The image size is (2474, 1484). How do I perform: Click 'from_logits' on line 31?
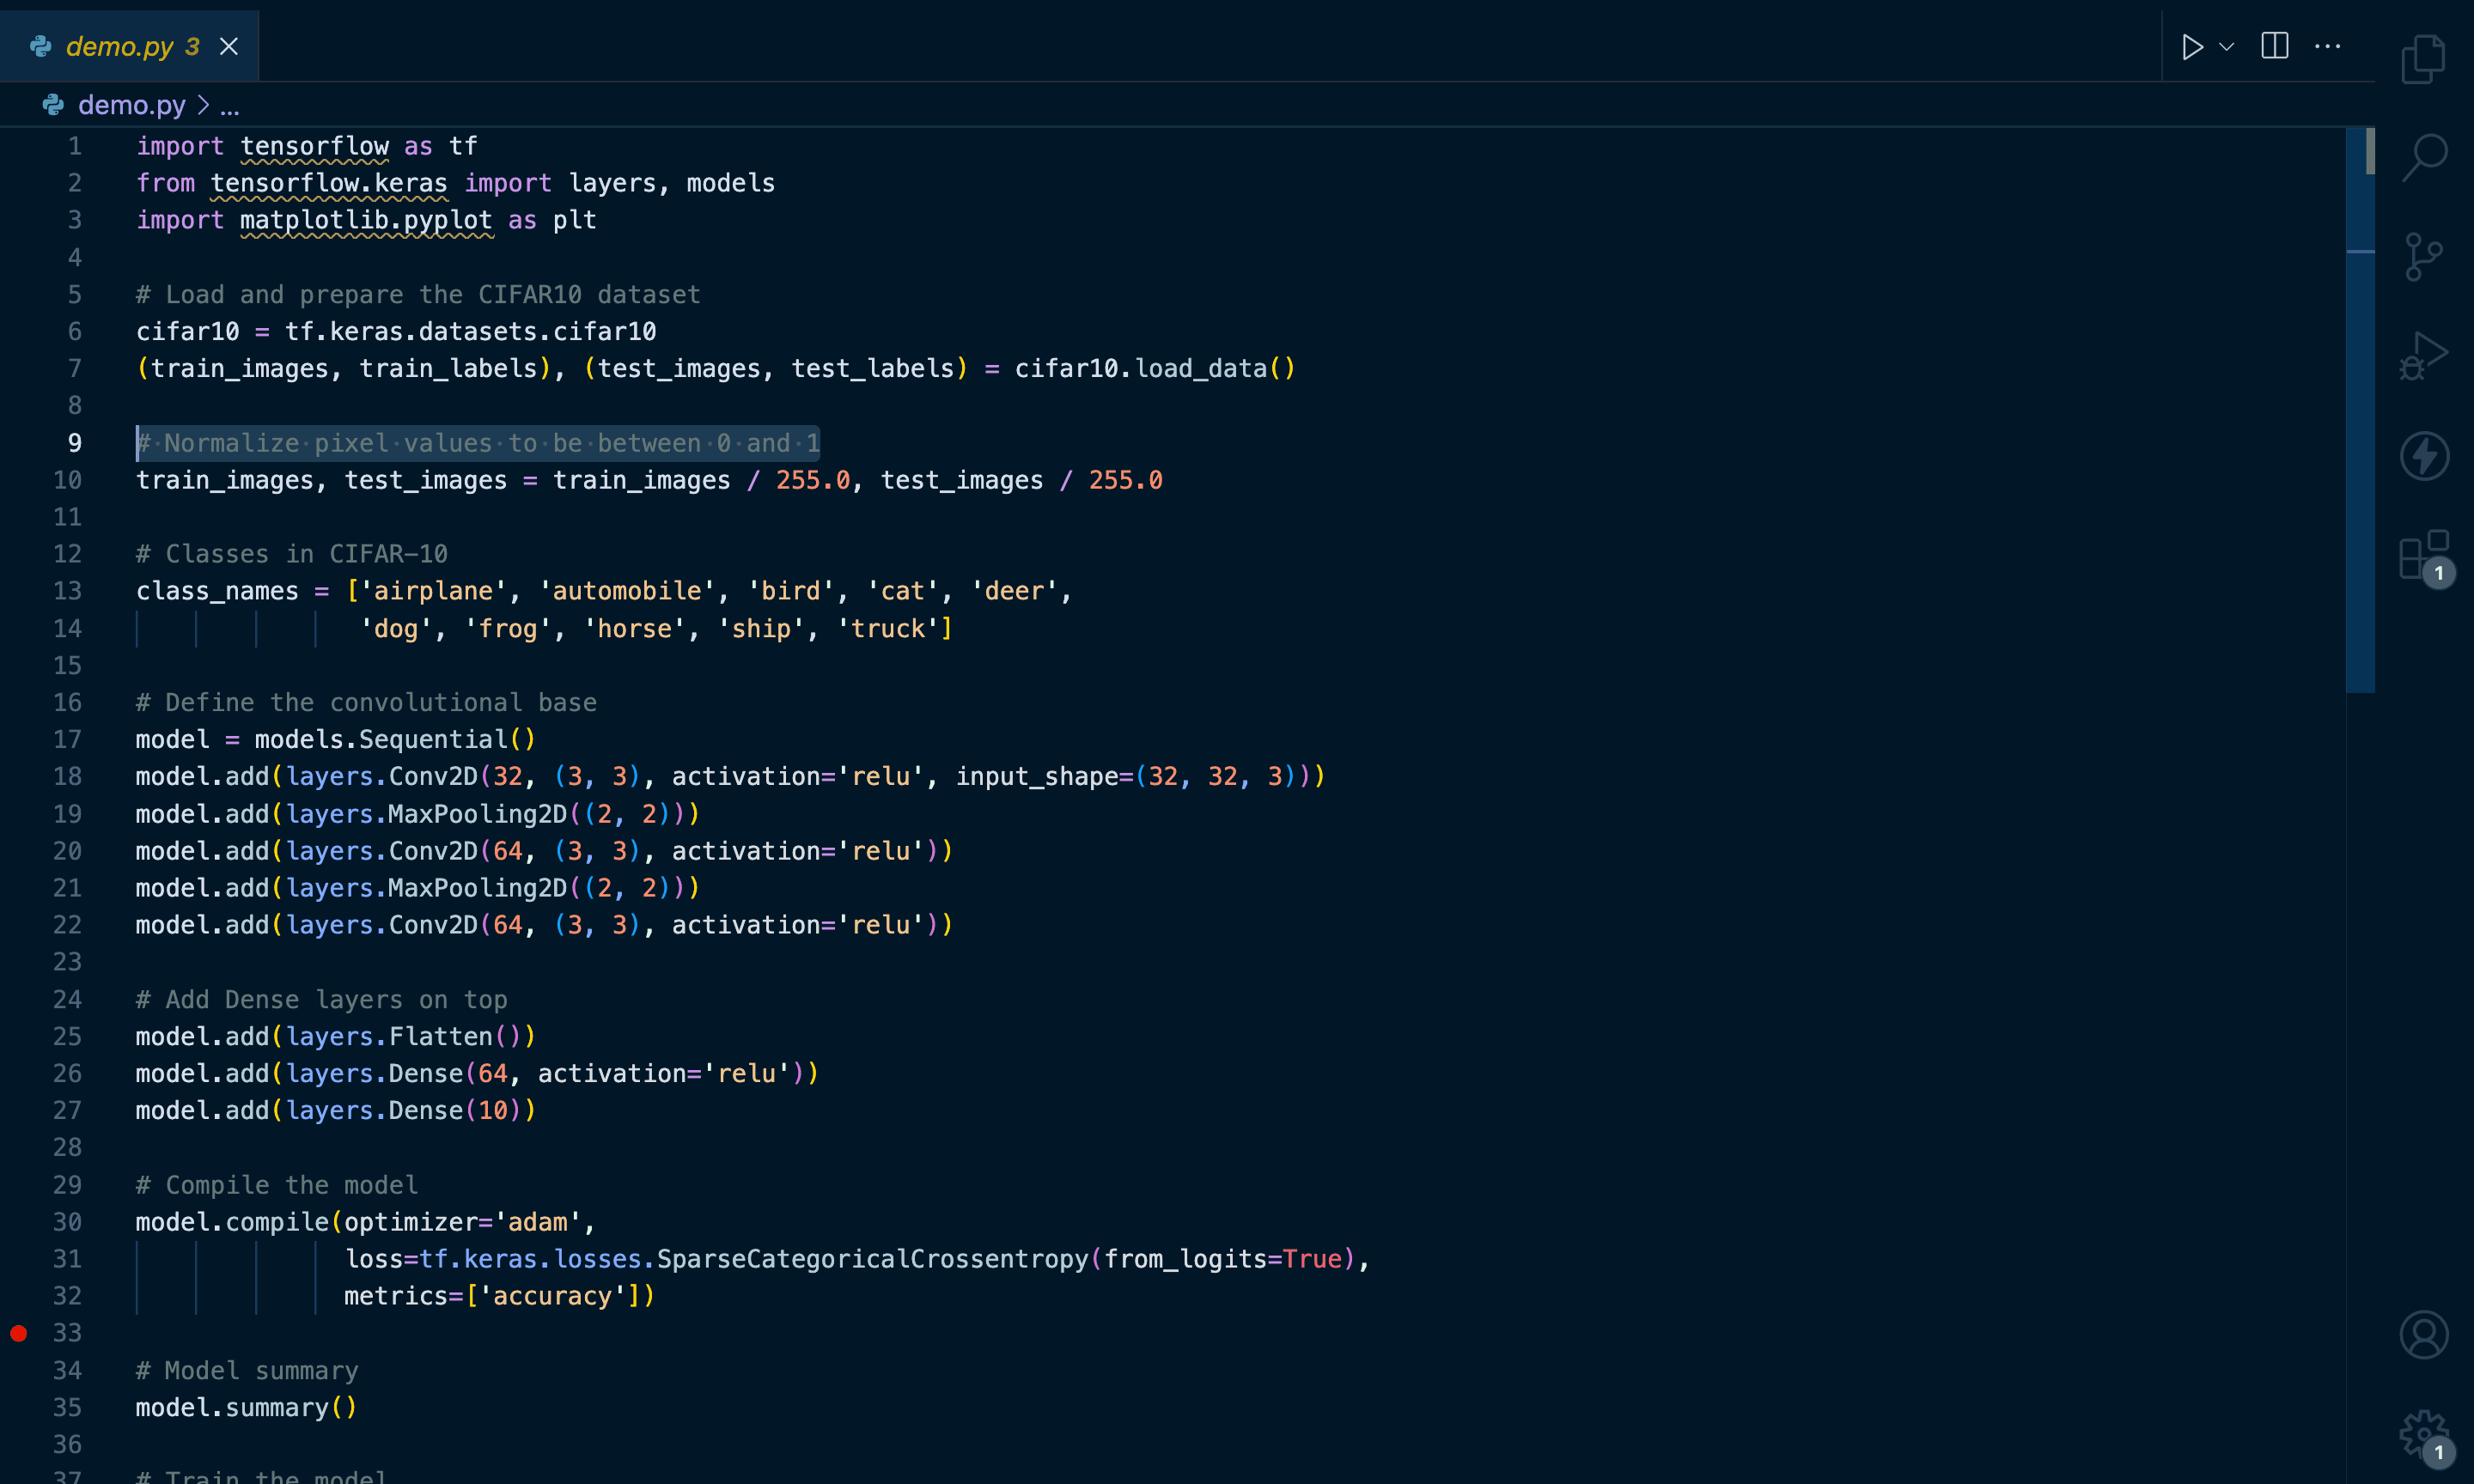click(x=1186, y=1259)
